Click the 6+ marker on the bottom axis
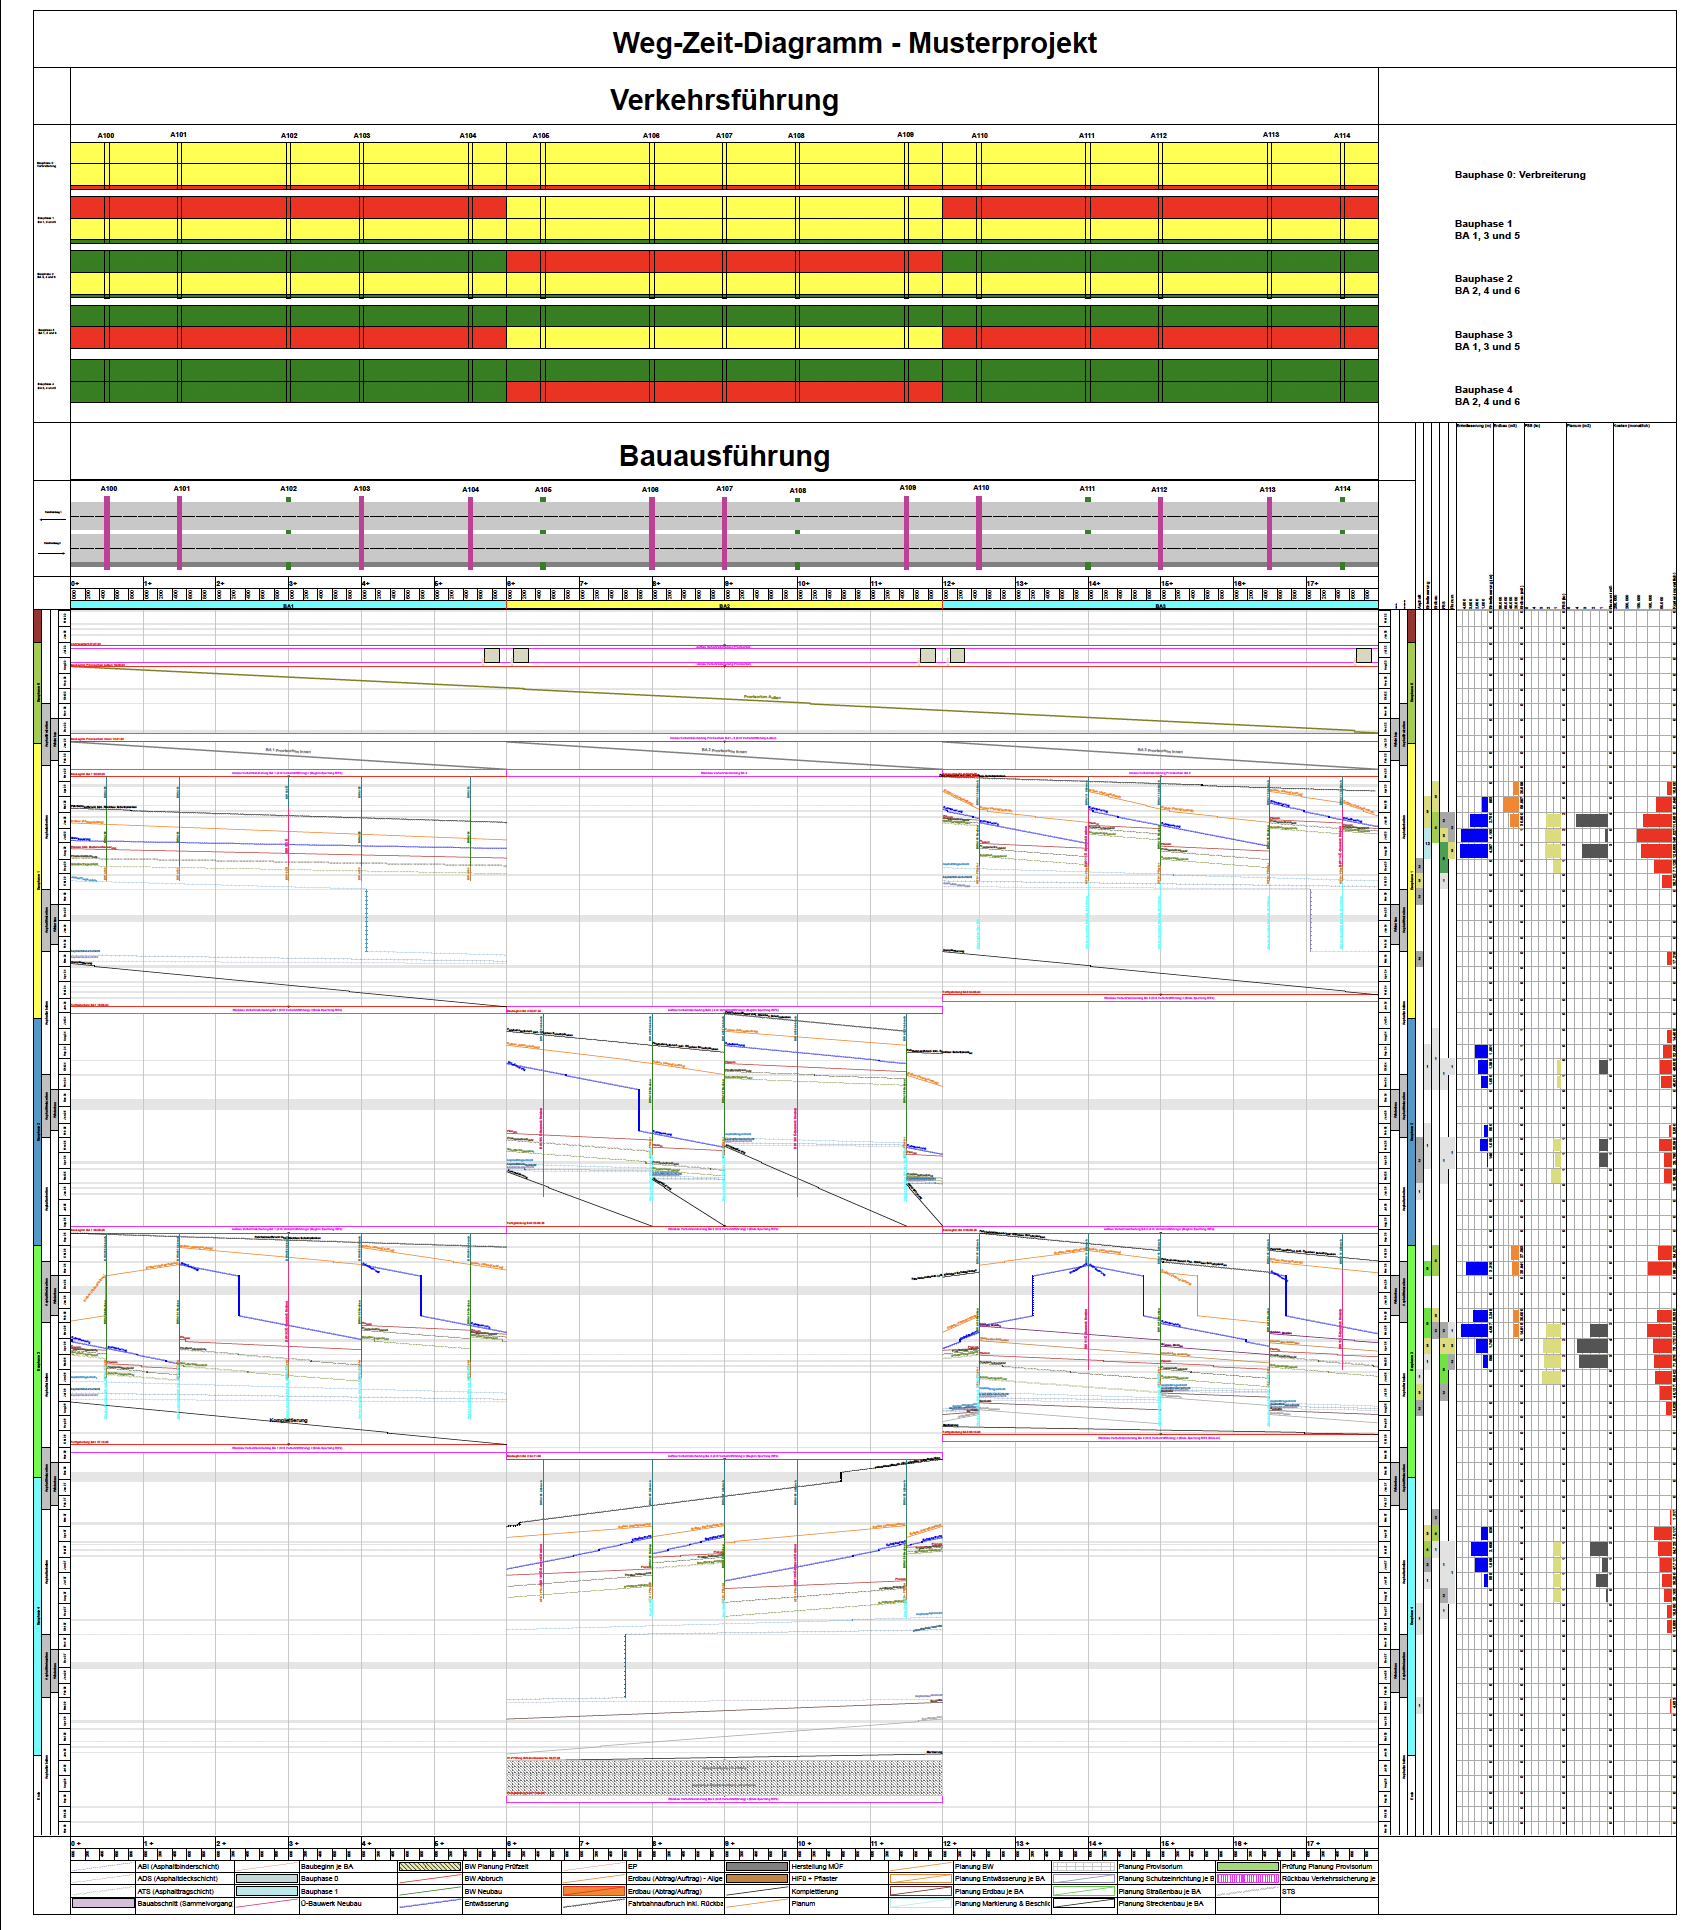Viewport: 1684px width, 1930px height. click(x=512, y=1843)
